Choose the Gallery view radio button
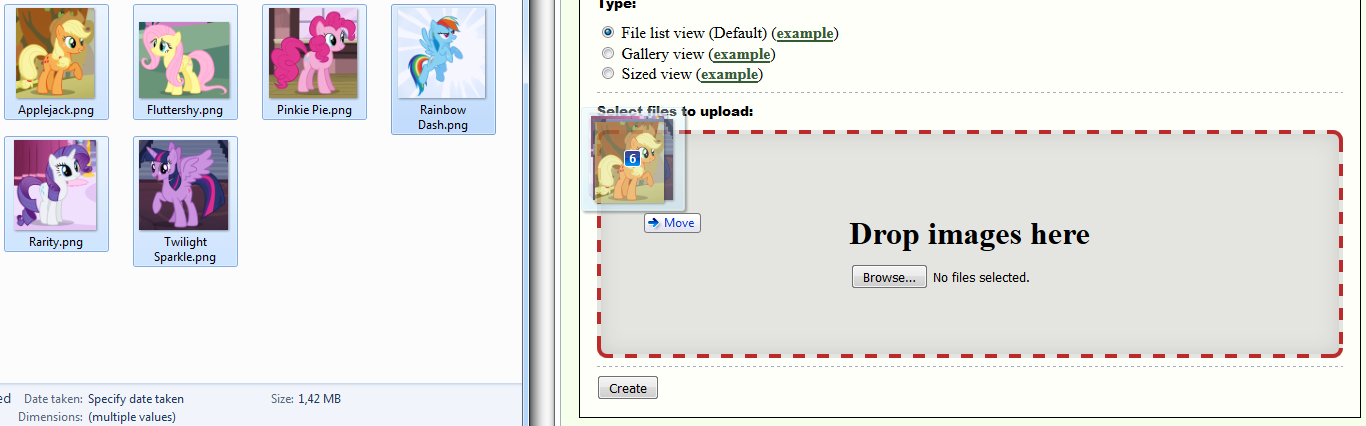Image resolution: width=1366 pixels, height=426 pixels. [608, 53]
